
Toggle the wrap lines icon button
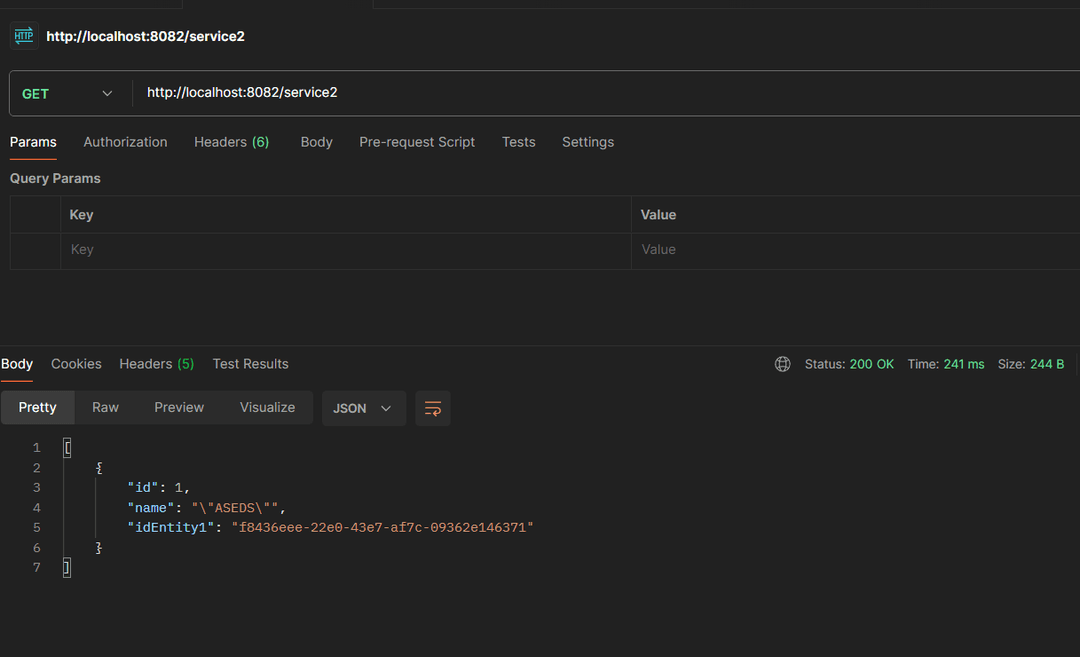pyautogui.click(x=433, y=408)
